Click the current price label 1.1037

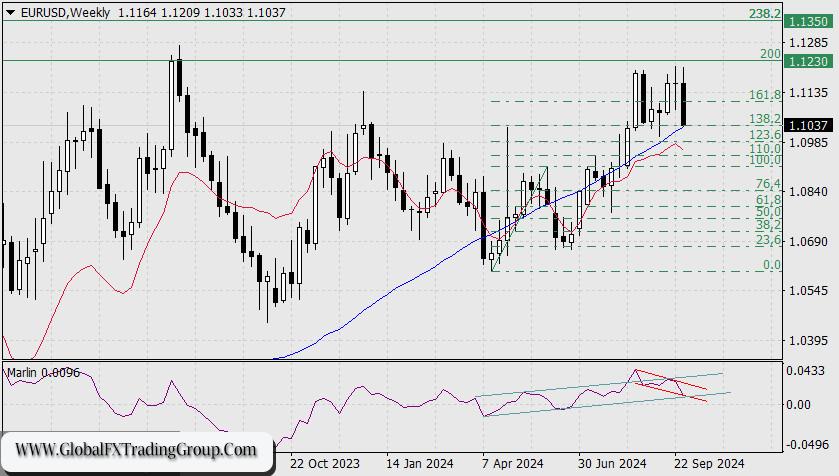click(809, 125)
